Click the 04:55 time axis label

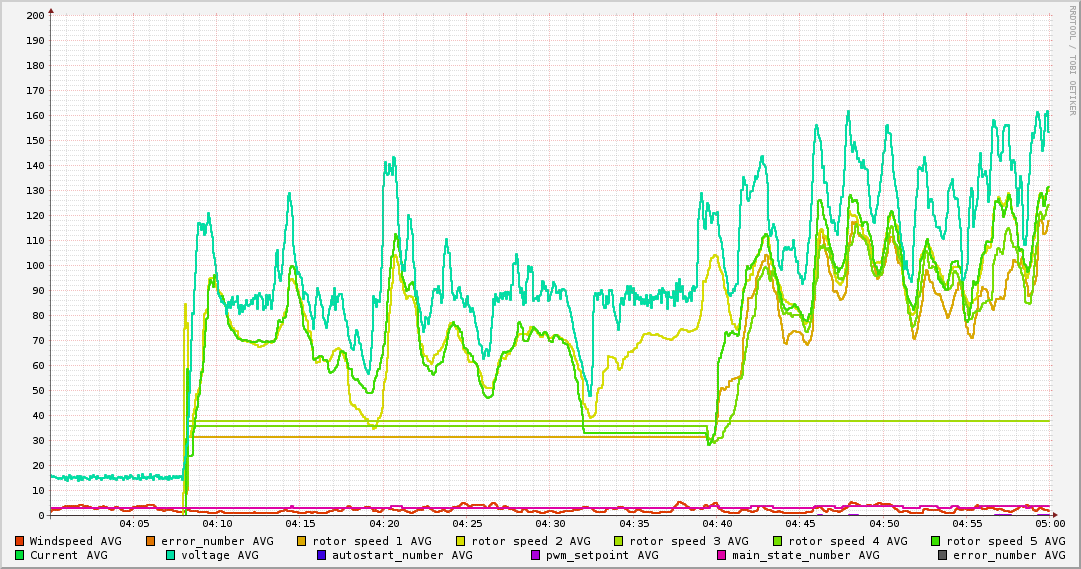click(967, 525)
